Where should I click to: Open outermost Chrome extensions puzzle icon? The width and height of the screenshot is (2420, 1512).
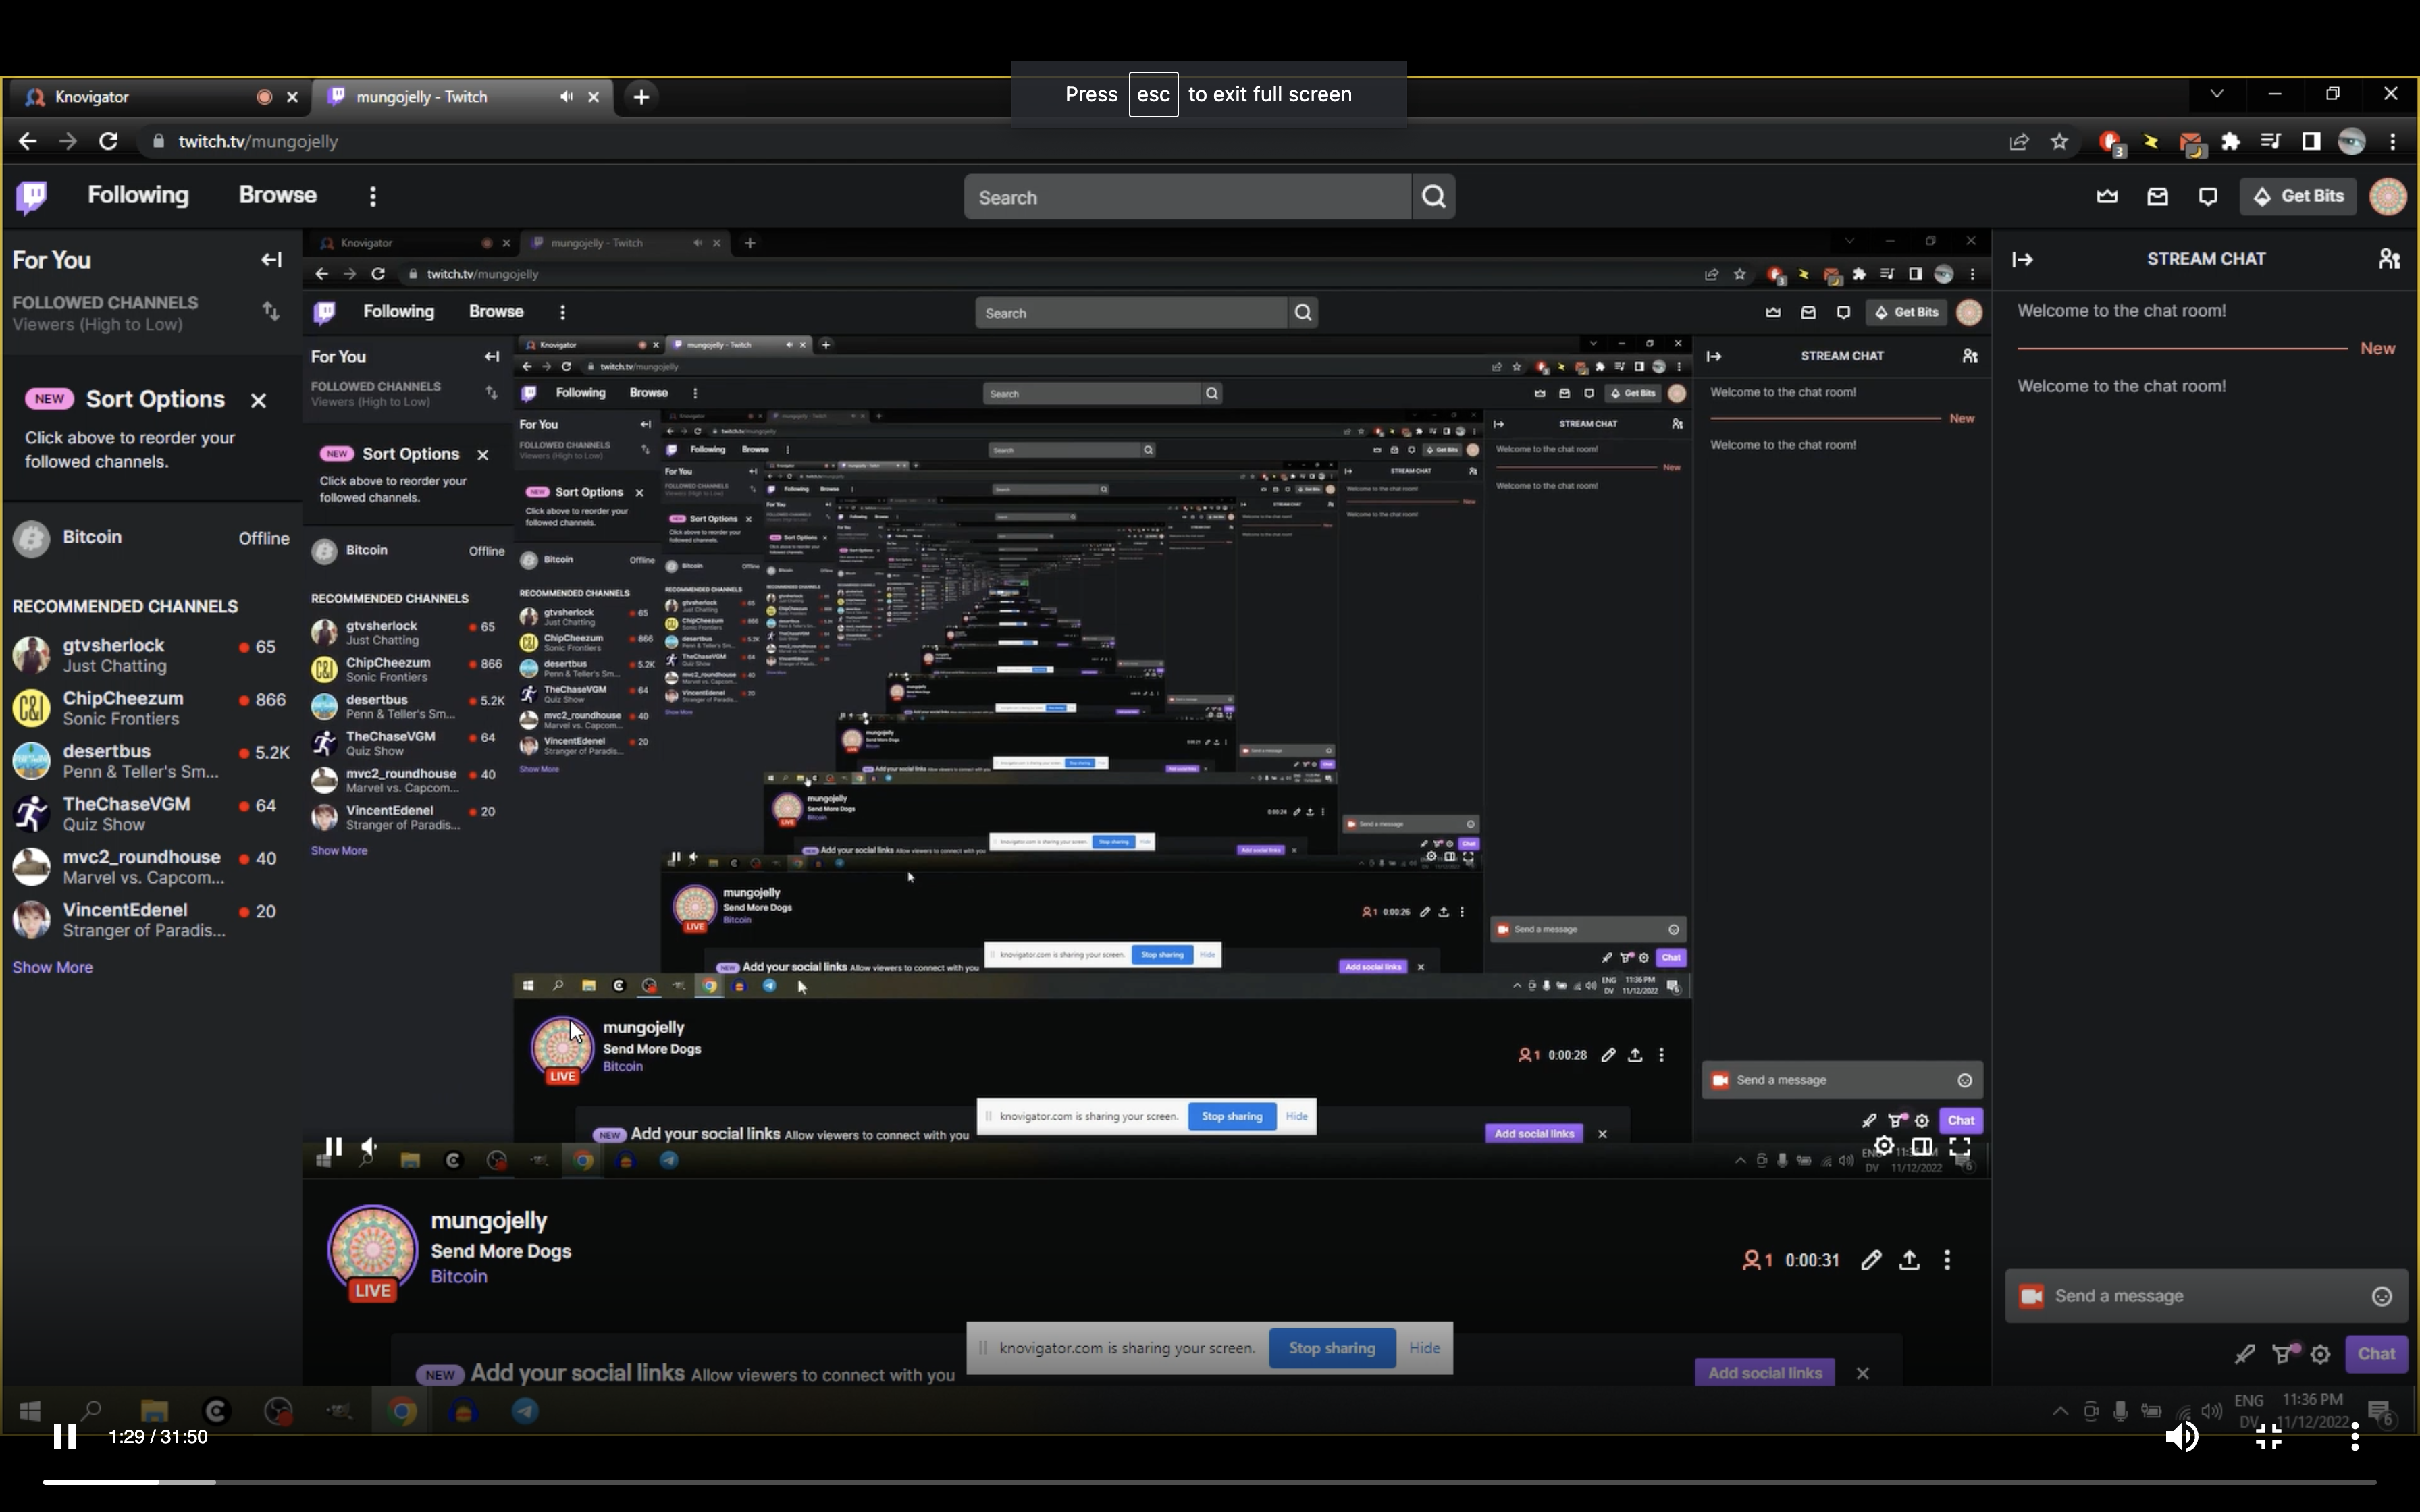pyautogui.click(x=2230, y=141)
